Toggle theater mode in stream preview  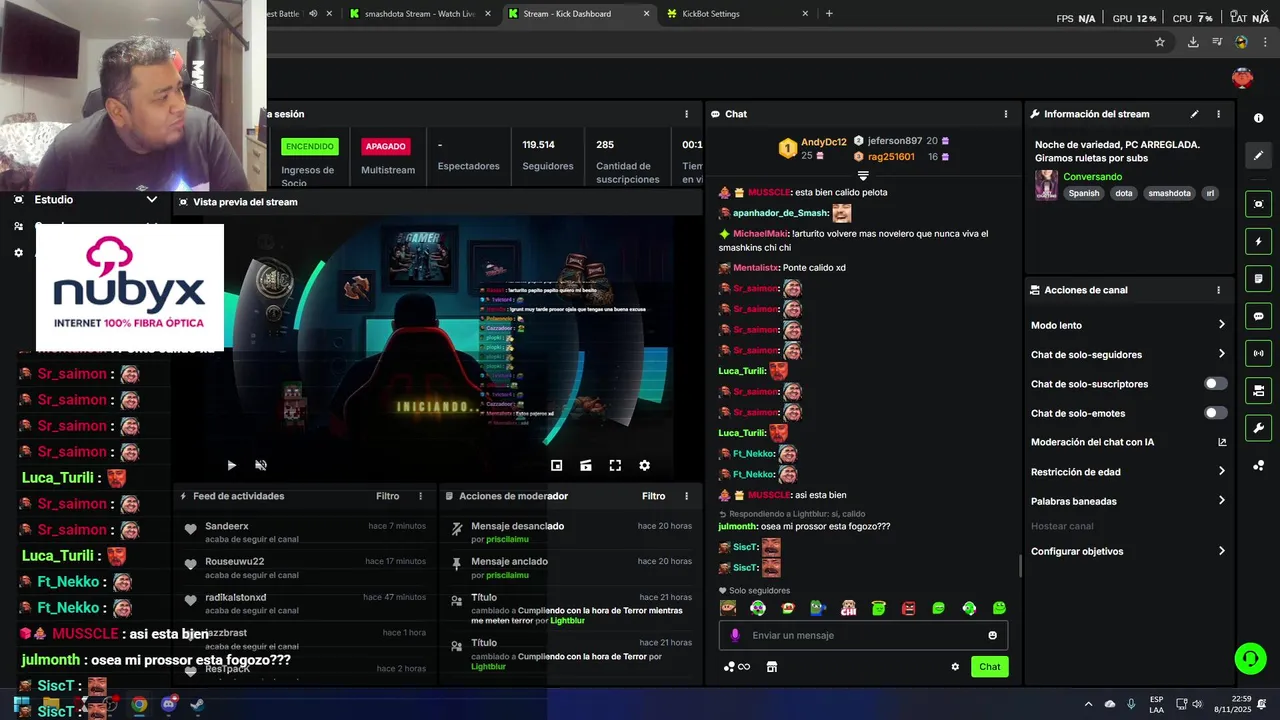(x=586, y=465)
